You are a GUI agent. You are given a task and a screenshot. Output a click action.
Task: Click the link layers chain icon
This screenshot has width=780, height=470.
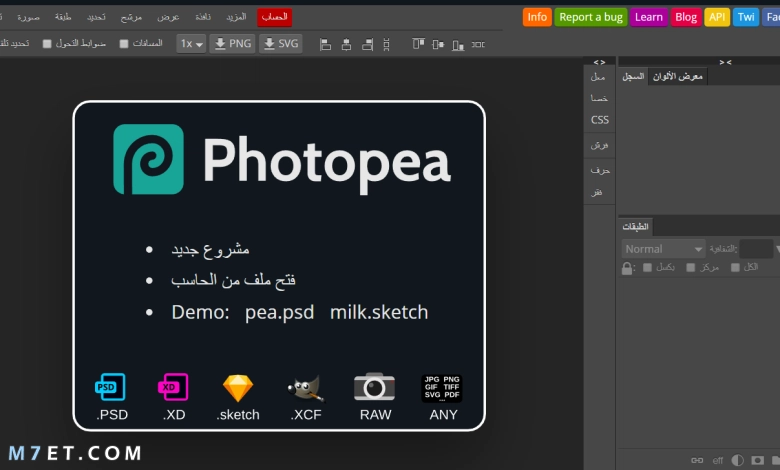point(697,460)
